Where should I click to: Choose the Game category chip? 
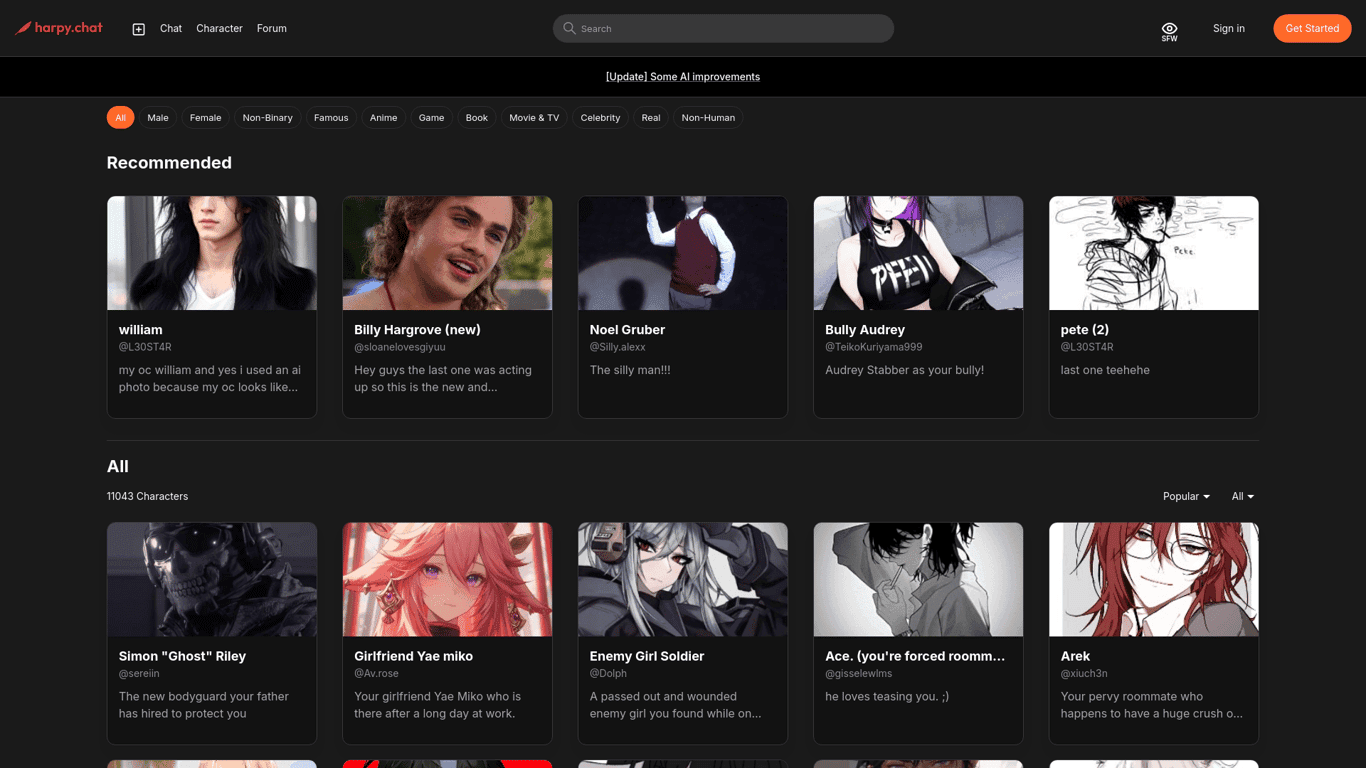432,118
